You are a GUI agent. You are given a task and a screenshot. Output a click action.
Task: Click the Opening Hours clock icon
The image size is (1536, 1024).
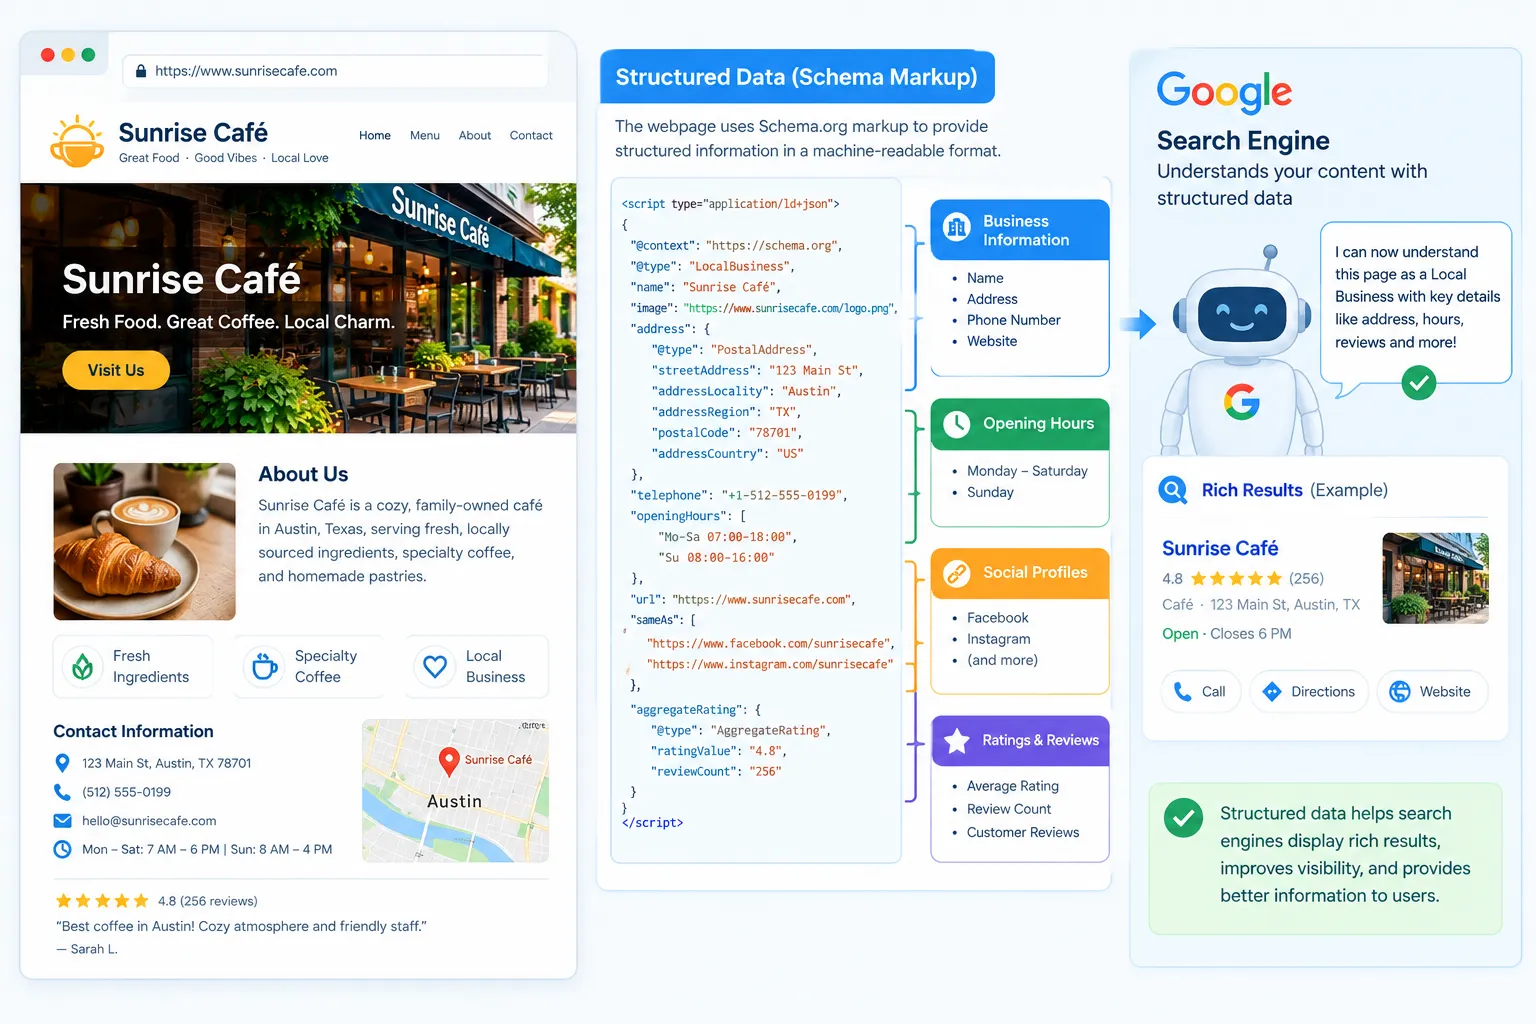[957, 424]
